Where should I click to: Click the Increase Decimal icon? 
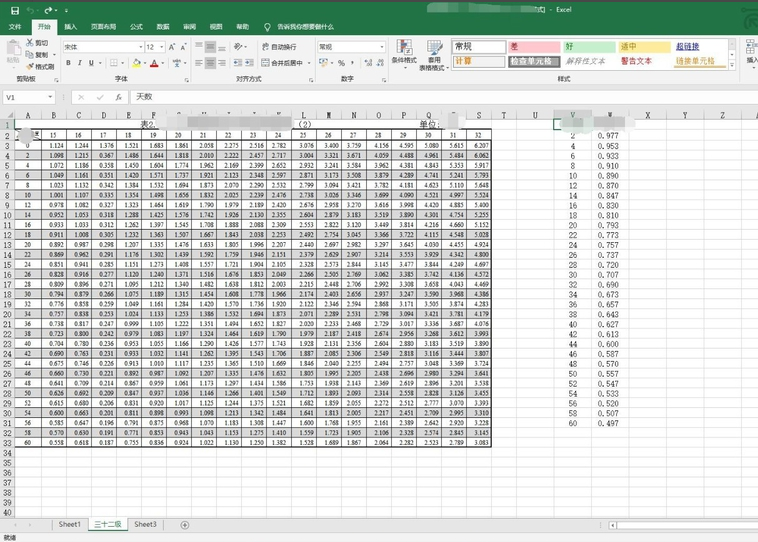click(x=368, y=63)
